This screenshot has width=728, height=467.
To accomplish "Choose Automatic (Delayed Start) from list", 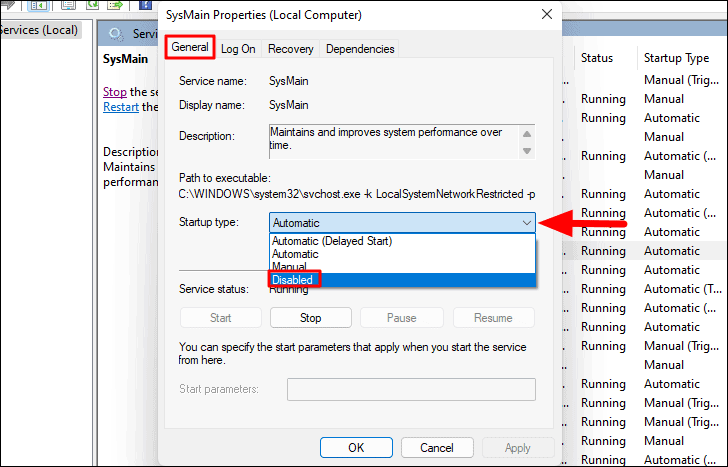I will [402, 241].
